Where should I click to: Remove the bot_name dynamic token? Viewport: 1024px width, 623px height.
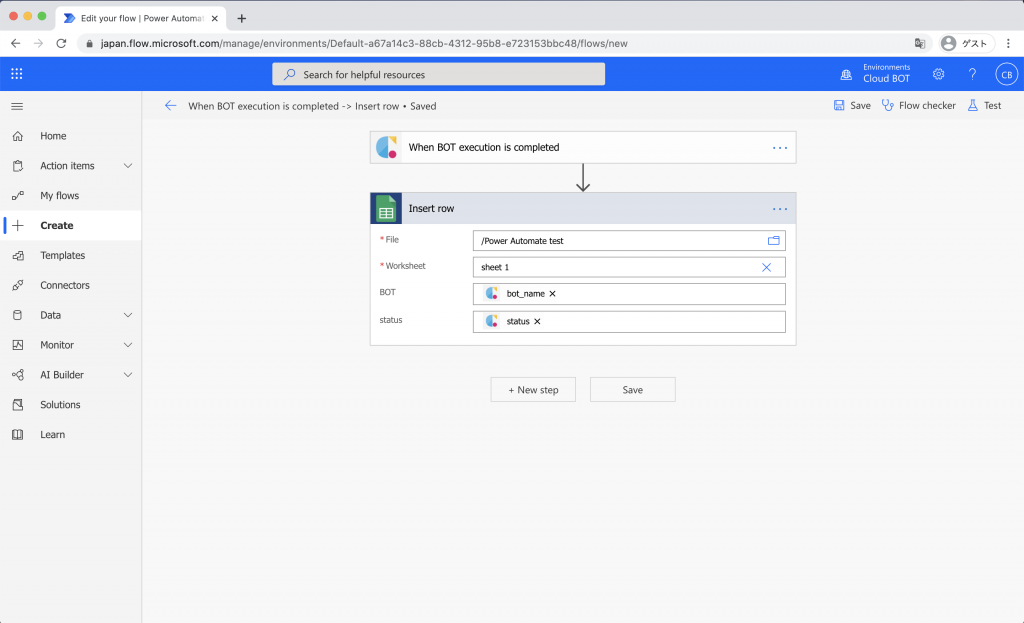552,294
